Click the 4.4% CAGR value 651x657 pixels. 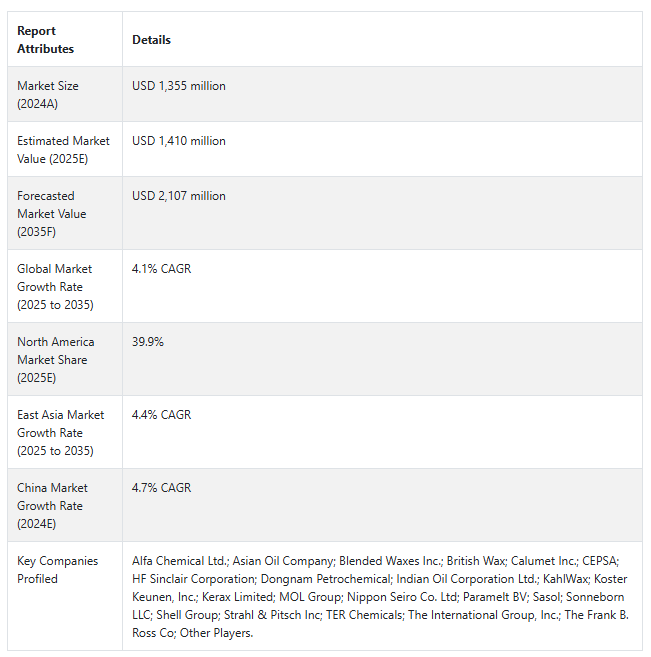(161, 414)
